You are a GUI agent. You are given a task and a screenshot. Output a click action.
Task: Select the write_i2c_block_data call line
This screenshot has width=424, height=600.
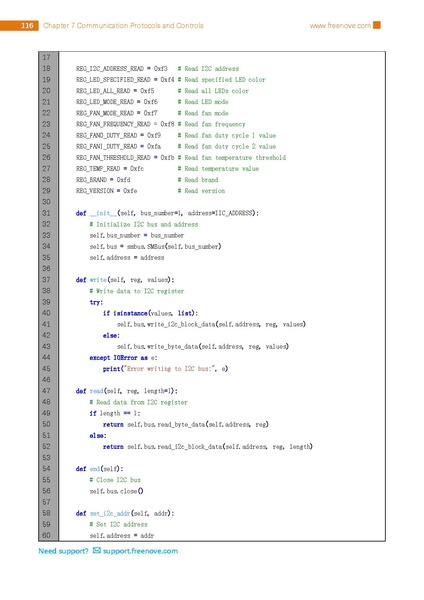point(211,324)
